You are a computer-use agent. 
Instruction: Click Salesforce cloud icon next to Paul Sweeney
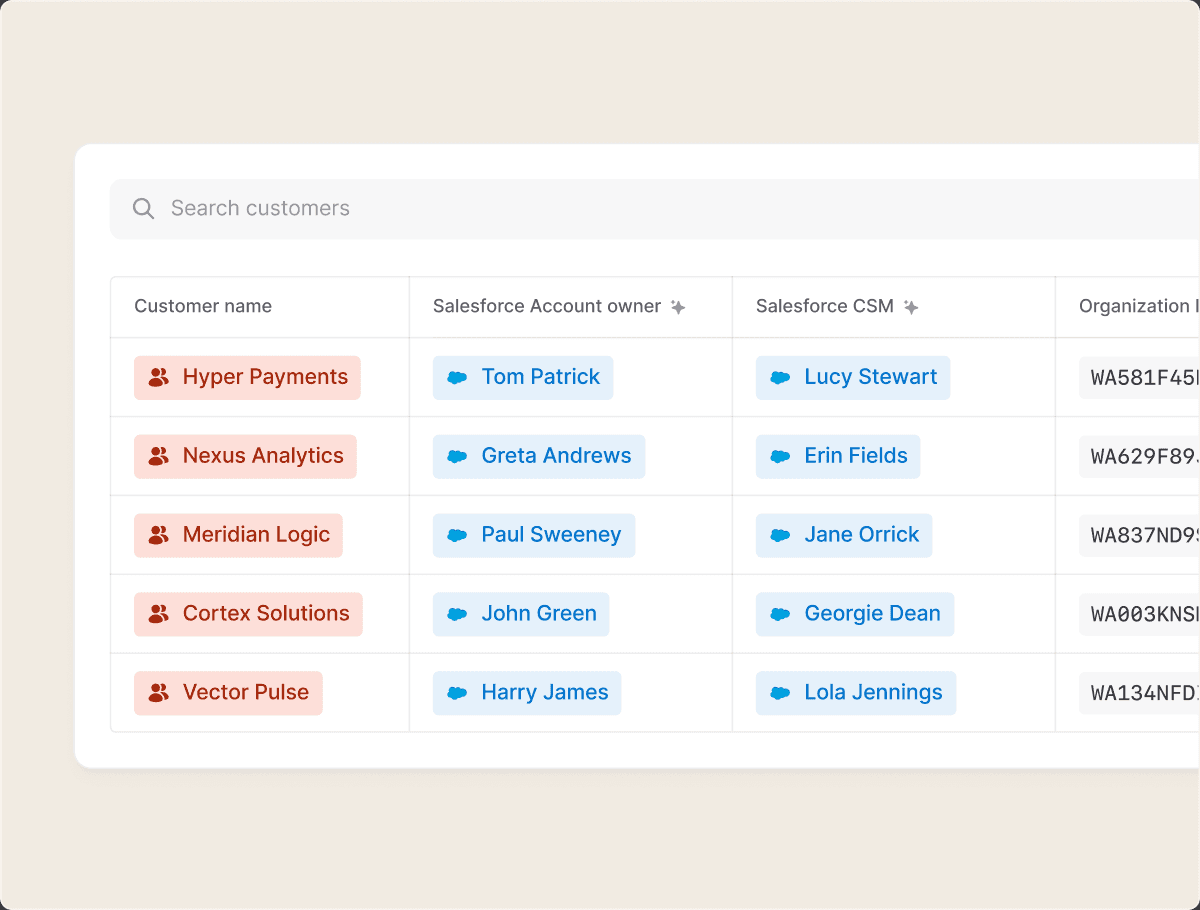[x=457, y=536]
